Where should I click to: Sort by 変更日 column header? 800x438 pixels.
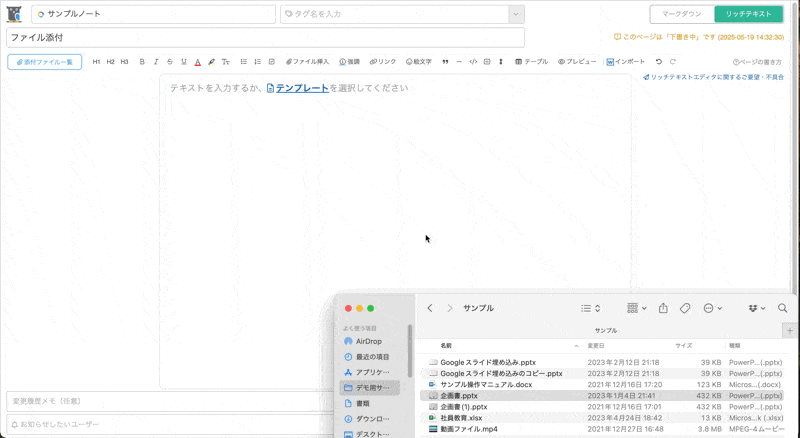tap(595, 346)
